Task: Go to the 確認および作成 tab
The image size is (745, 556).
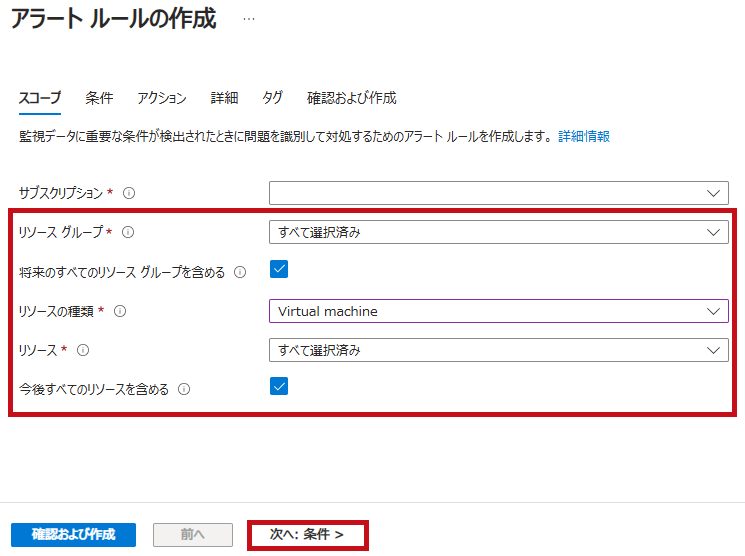Action: tap(351, 98)
